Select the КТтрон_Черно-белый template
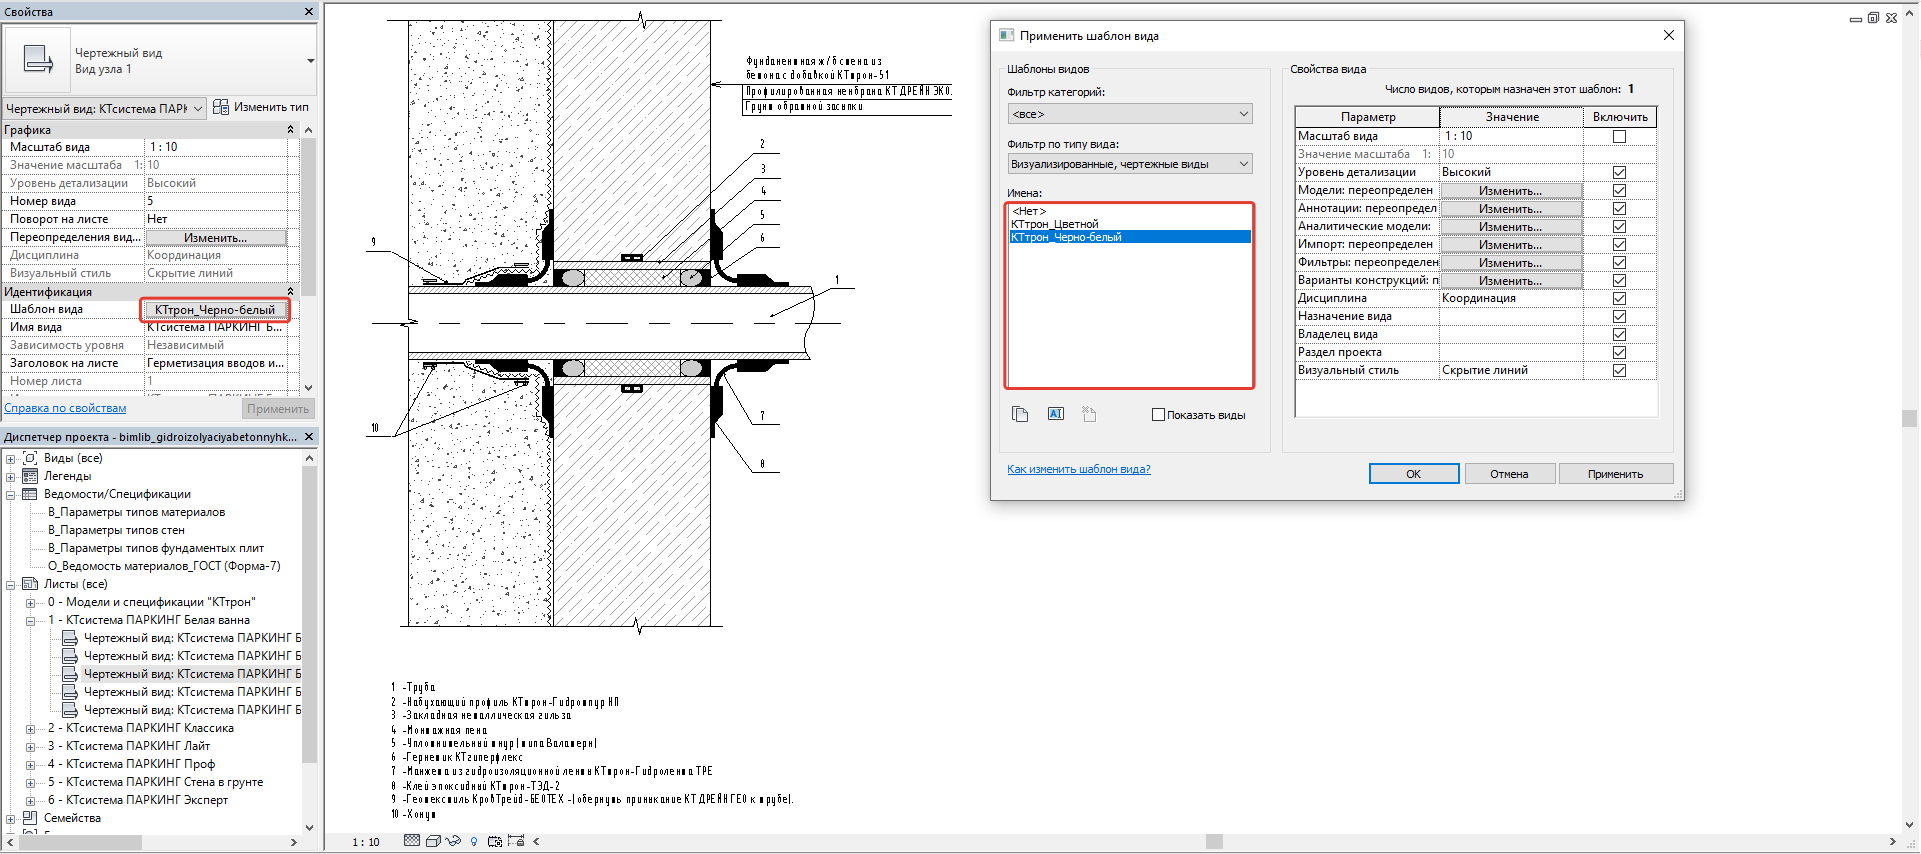This screenshot has width=1921, height=854. 1130,237
